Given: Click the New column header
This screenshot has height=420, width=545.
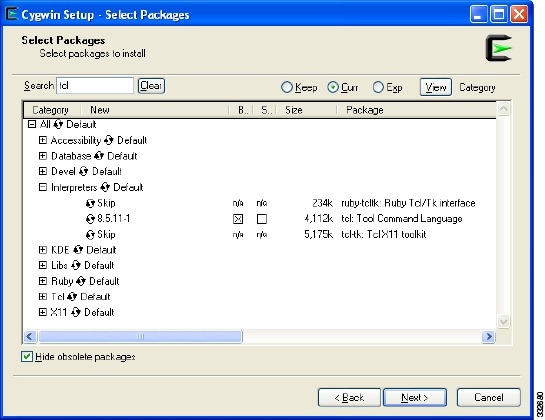Looking at the screenshot, I should pyautogui.click(x=155, y=110).
